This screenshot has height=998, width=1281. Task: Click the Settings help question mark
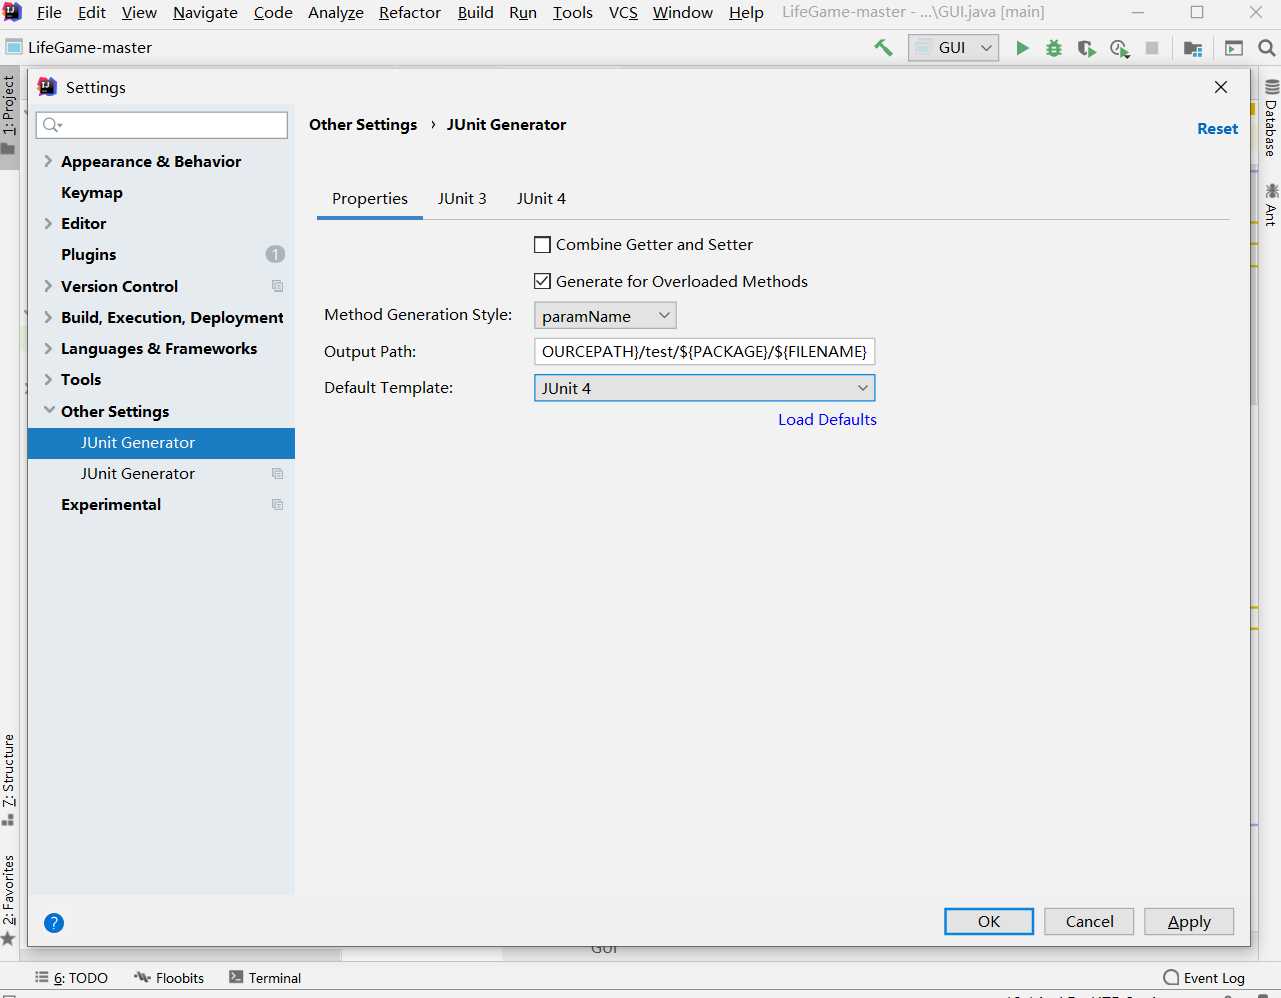54,923
